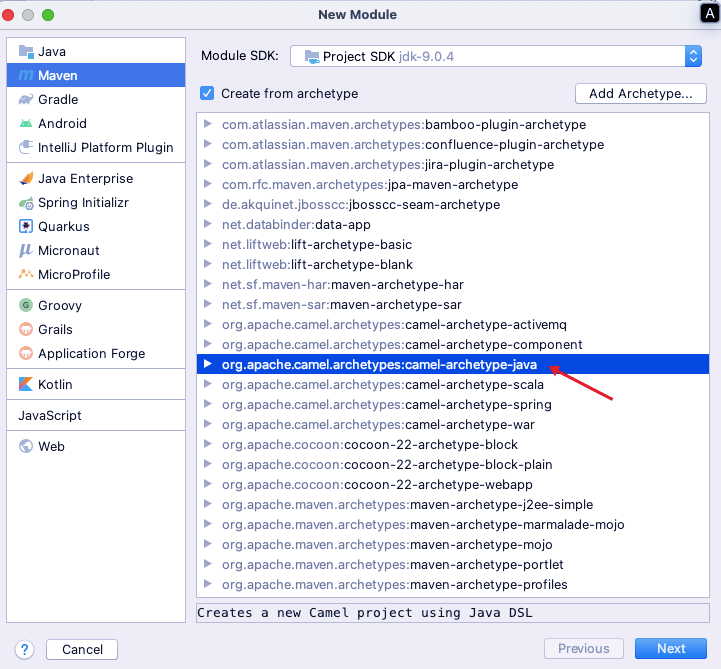Expand bamboo-plugin-archetype node
The height and width of the screenshot is (669, 721).
(208, 124)
